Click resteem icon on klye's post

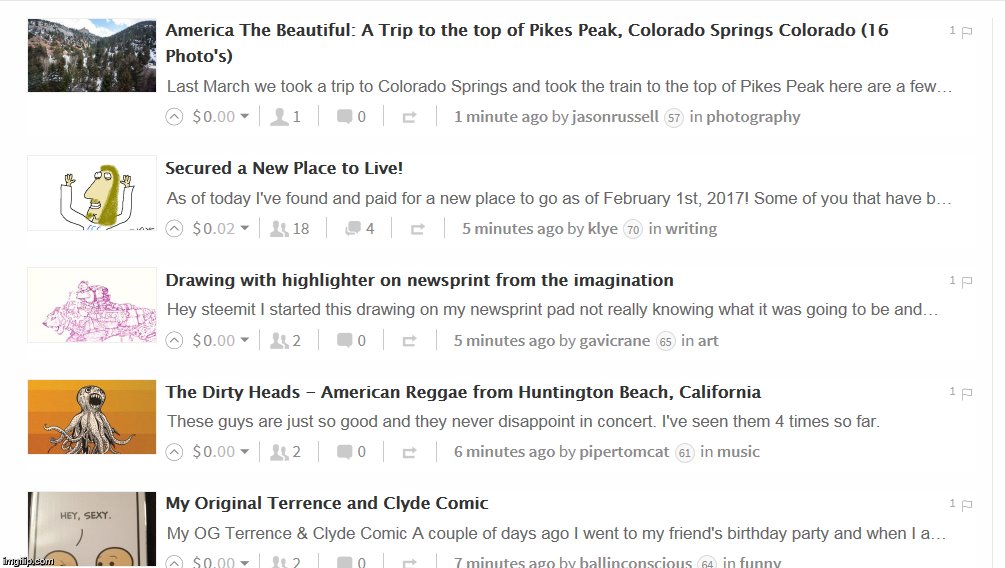(x=417, y=229)
